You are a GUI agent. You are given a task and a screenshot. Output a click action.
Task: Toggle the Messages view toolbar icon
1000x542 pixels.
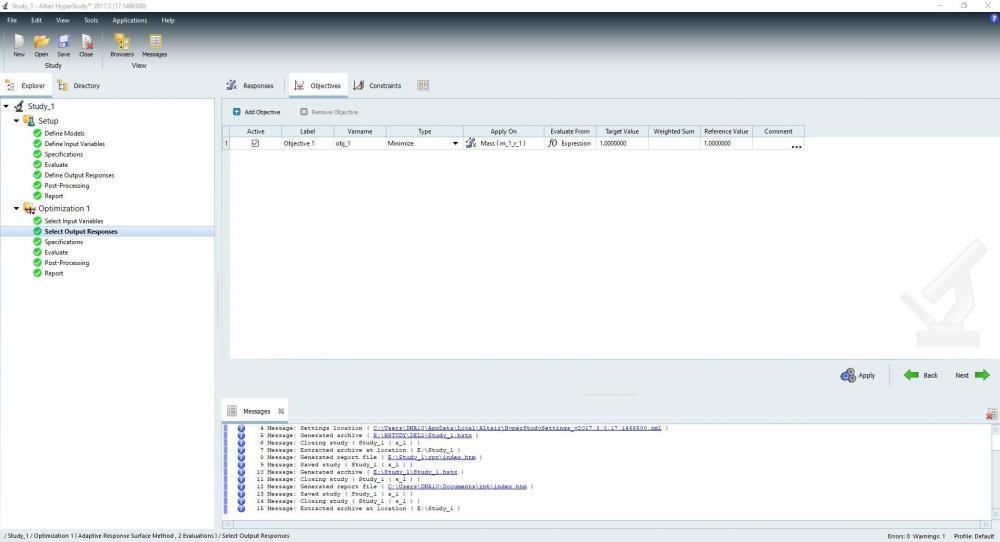155,42
